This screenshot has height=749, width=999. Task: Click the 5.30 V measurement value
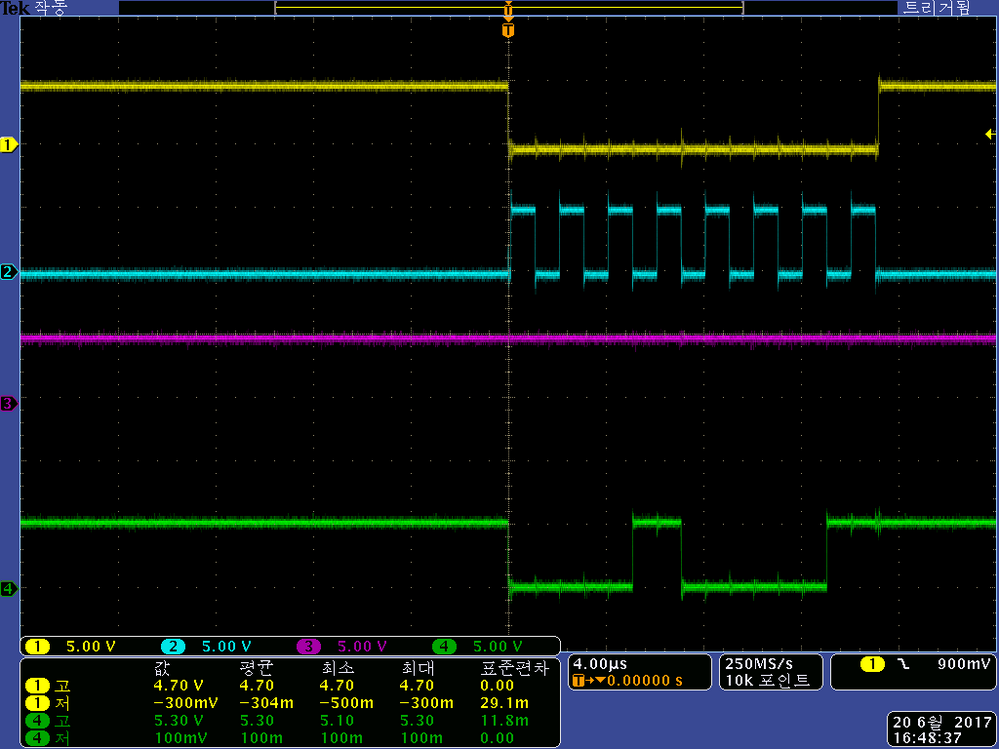(x=178, y=721)
